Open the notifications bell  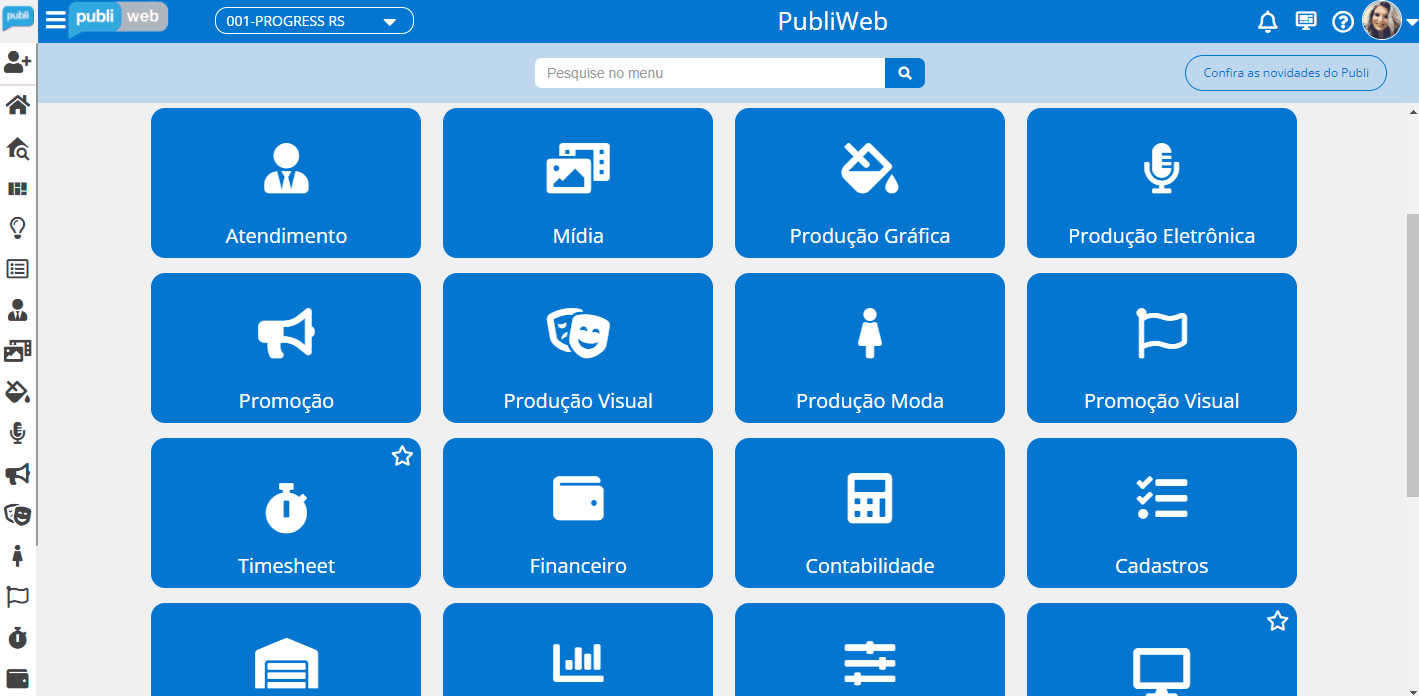click(1268, 21)
